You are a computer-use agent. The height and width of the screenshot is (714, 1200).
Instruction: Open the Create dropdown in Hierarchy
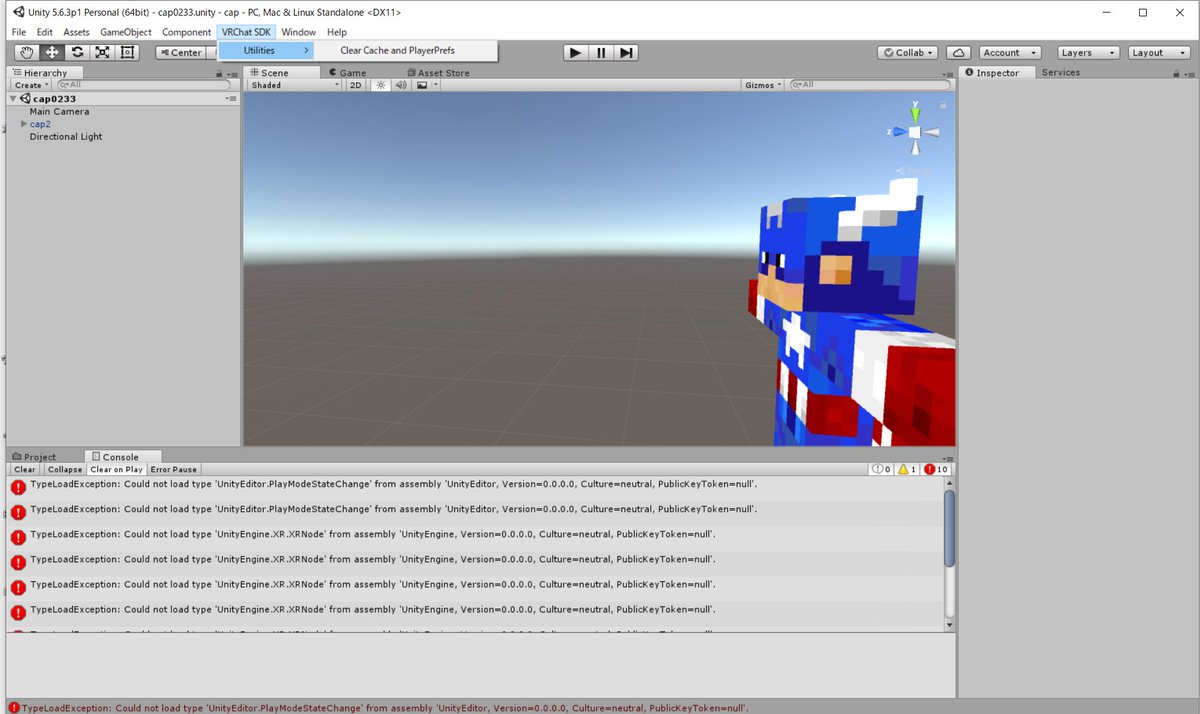pos(30,85)
